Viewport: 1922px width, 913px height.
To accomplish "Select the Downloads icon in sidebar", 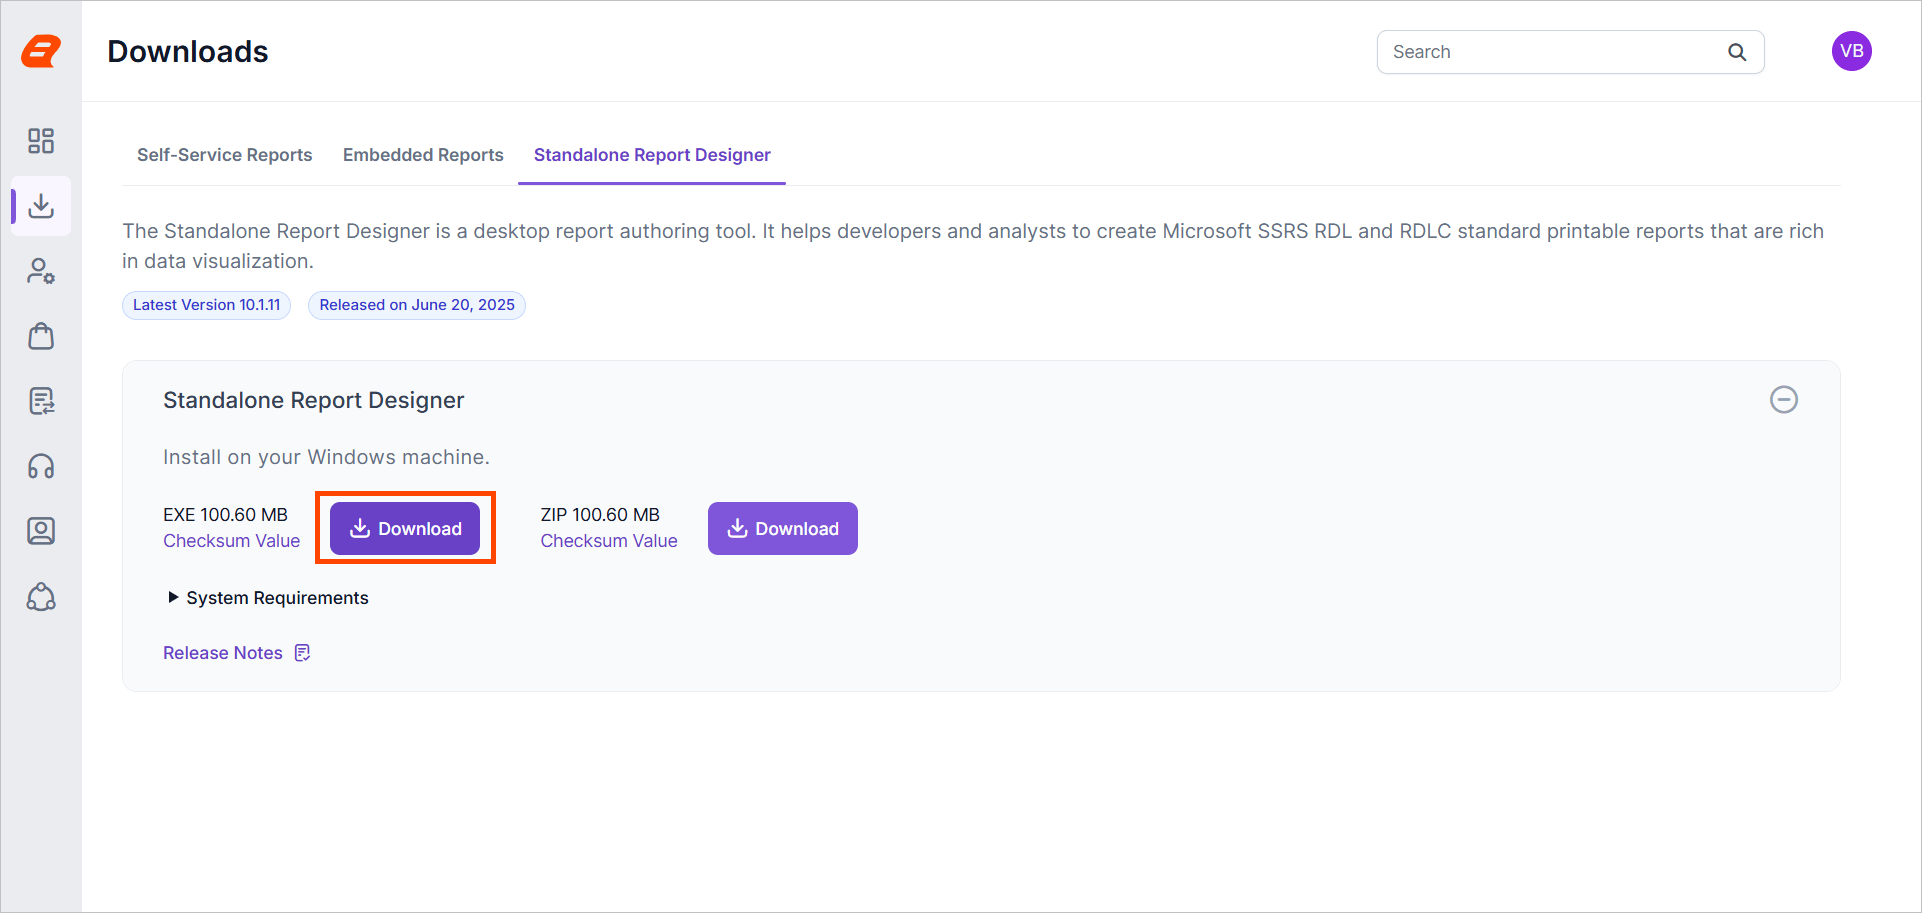I will click(41, 206).
